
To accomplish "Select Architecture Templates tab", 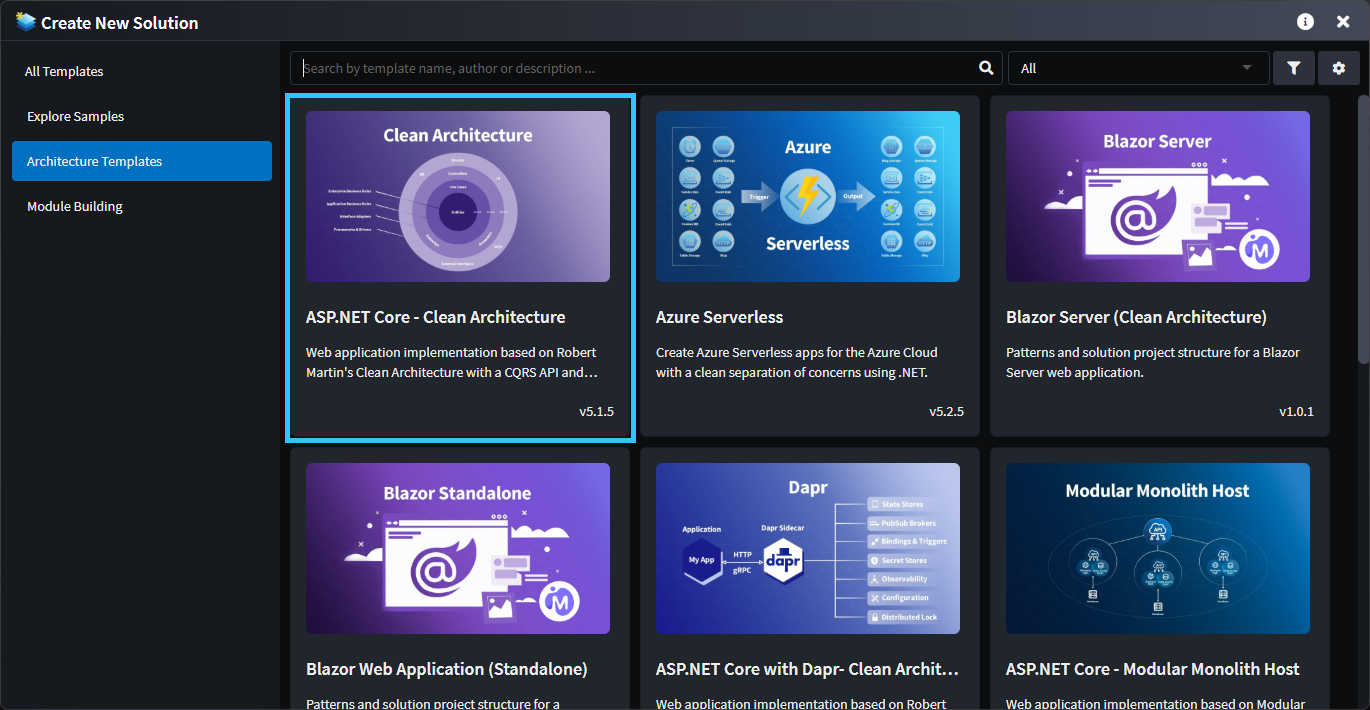I will (x=142, y=161).
